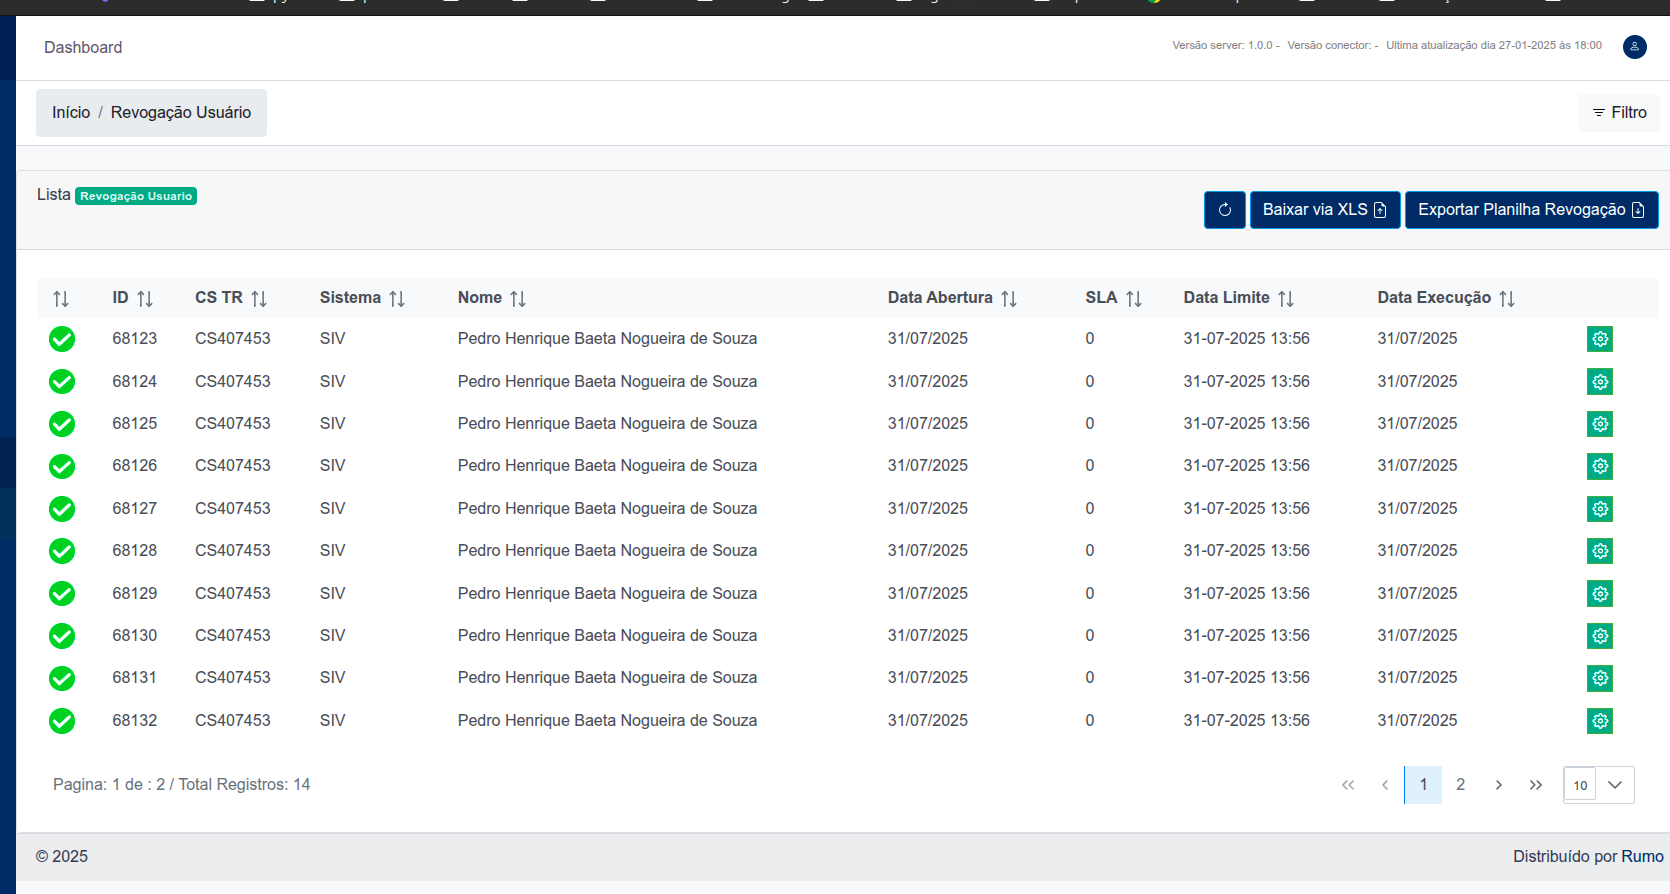This screenshot has width=1670, height=894.
Task: Click gear icon for record 68123
Action: 1599,339
